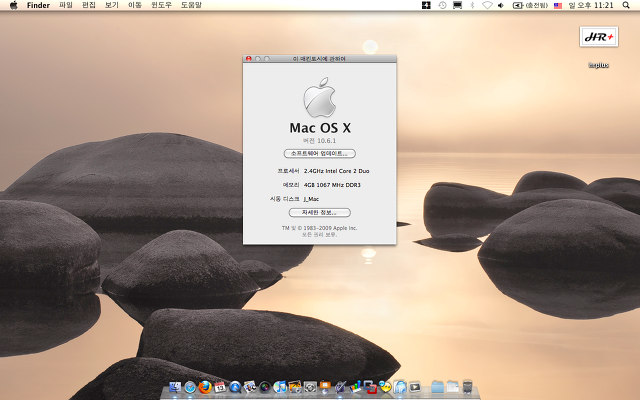Open the blue document stack in Dock
This screenshot has height=400, width=640.
400,387
